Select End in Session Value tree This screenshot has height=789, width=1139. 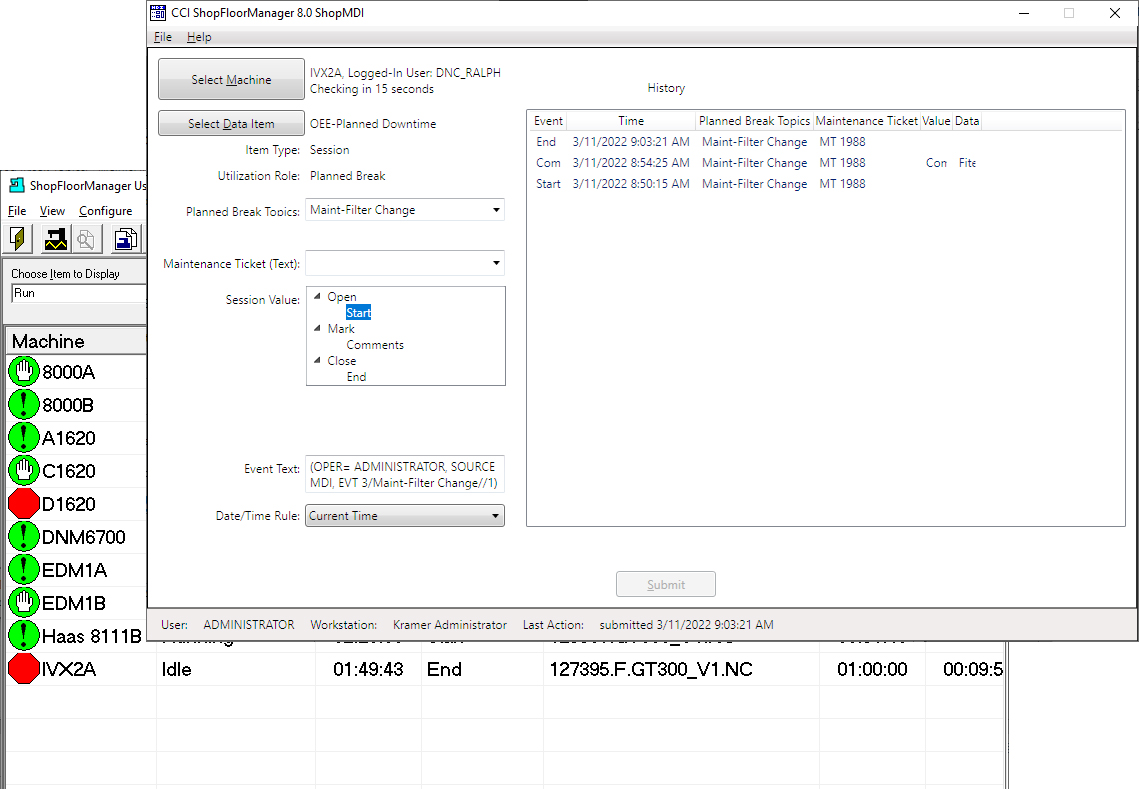tap(356, 377)
